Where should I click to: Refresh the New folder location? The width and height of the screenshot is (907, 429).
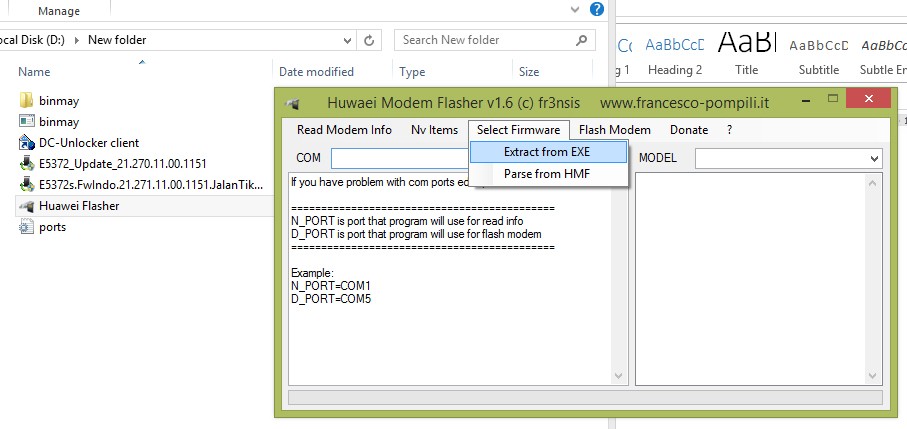[x=369, y=40]
